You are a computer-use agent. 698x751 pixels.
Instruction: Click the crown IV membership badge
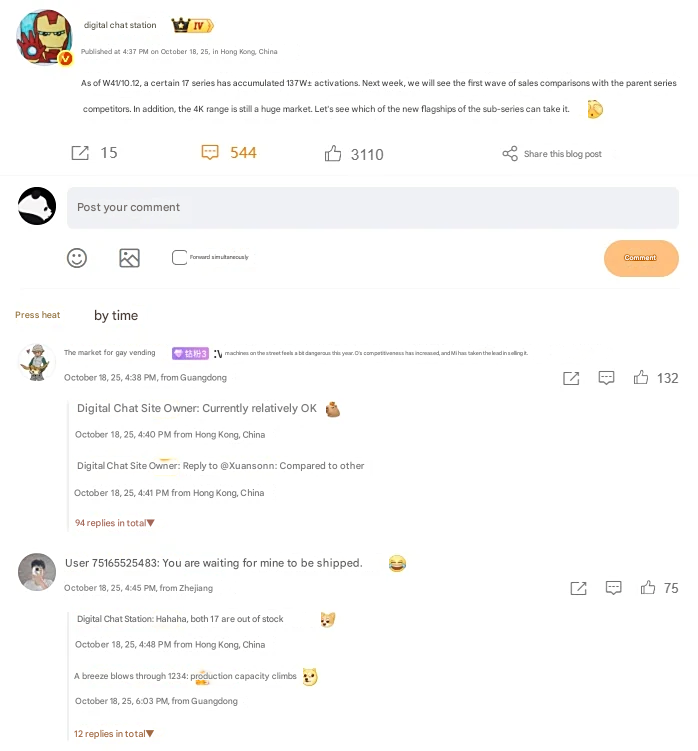pos(193,25)
